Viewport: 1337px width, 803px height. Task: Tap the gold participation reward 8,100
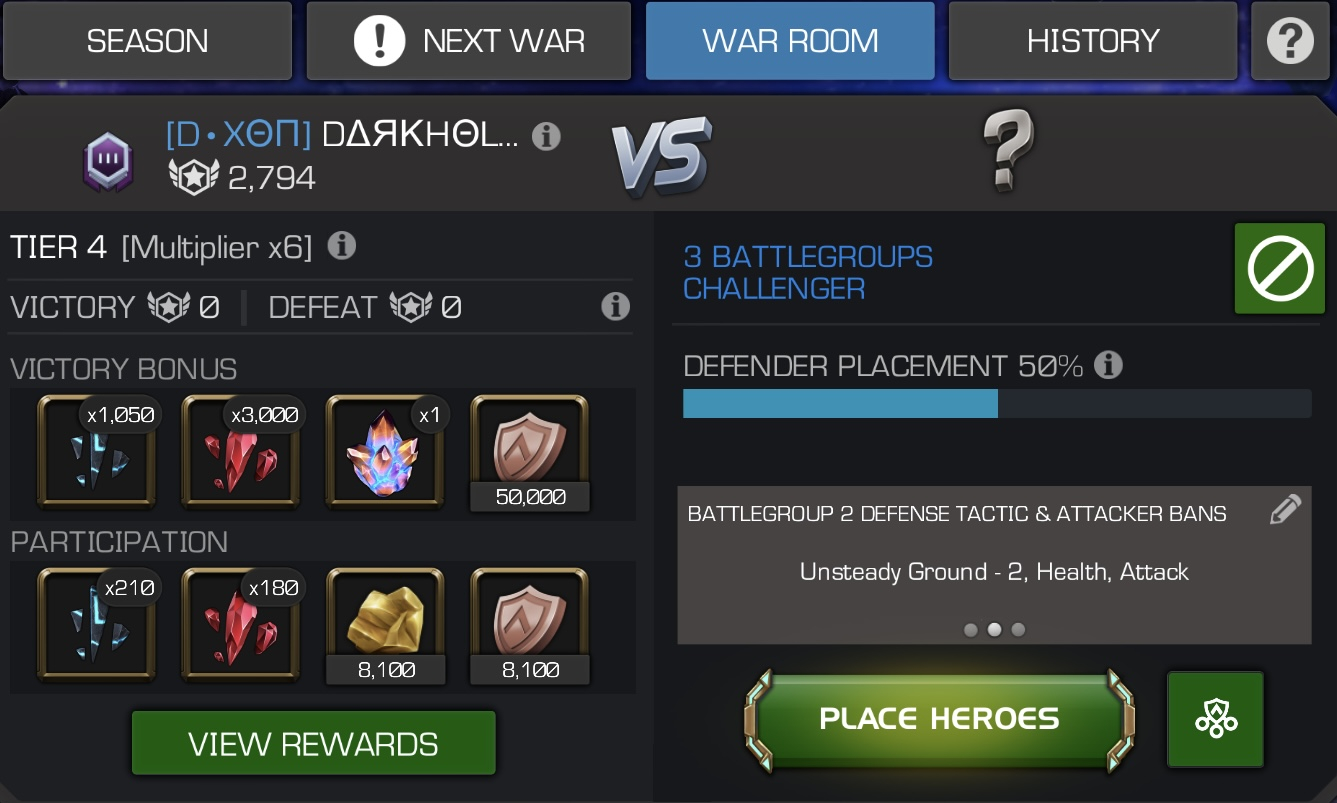[385, 626]
